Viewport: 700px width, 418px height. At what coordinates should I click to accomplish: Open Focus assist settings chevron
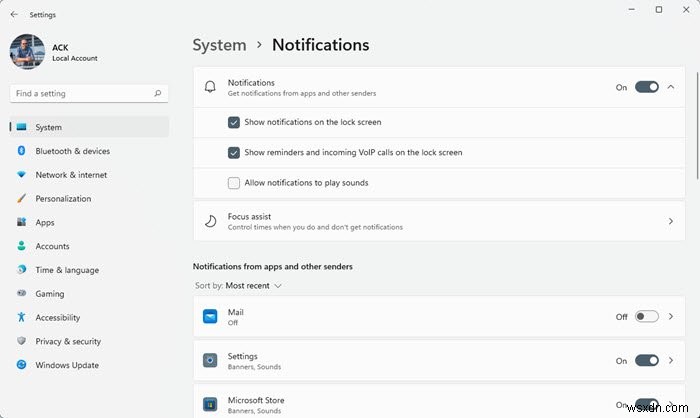click(x=670, y=221)
